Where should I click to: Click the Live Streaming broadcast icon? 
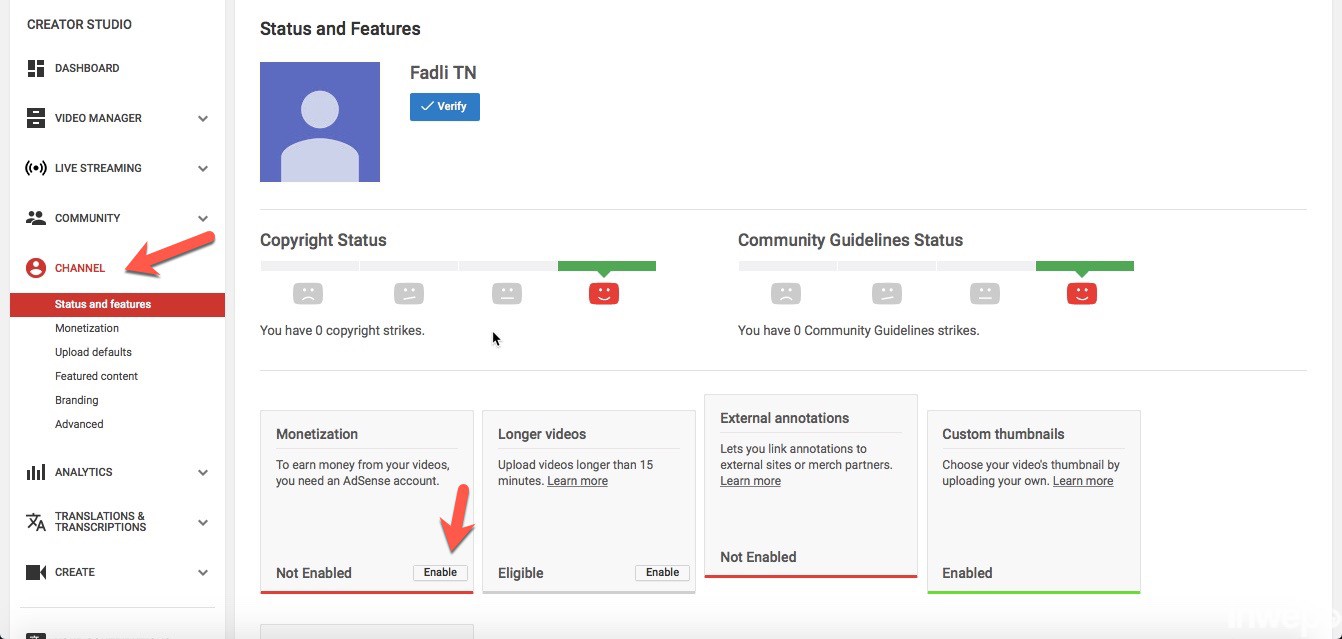click(x=36, y=168)
